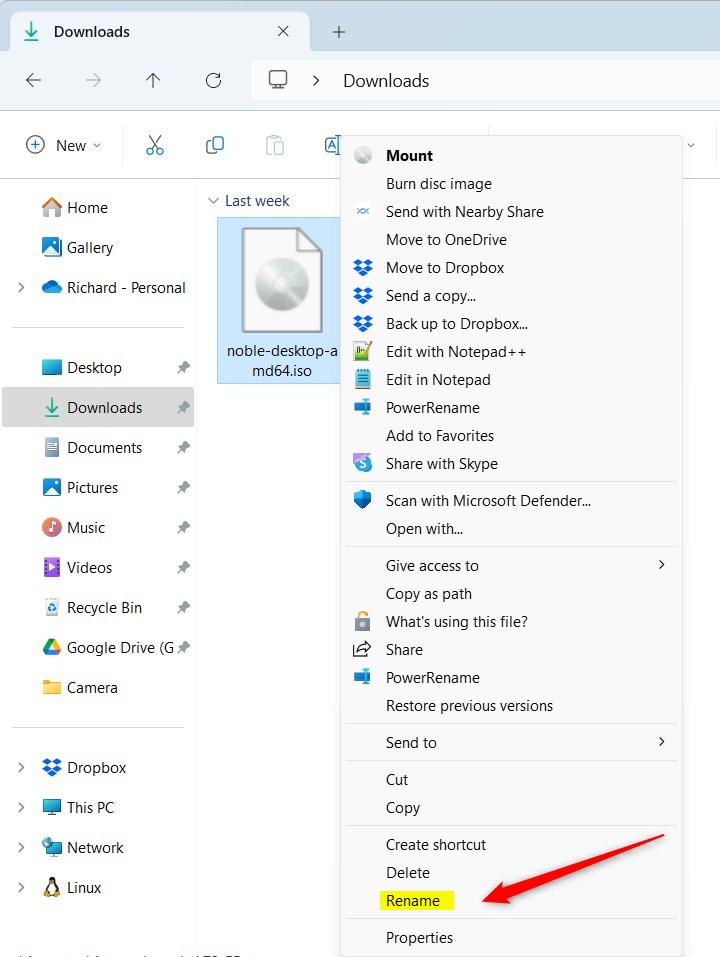720x957 pixels.
Task: Open the New dropdown button
Action: pyautogui.click(x=63, y=145)
